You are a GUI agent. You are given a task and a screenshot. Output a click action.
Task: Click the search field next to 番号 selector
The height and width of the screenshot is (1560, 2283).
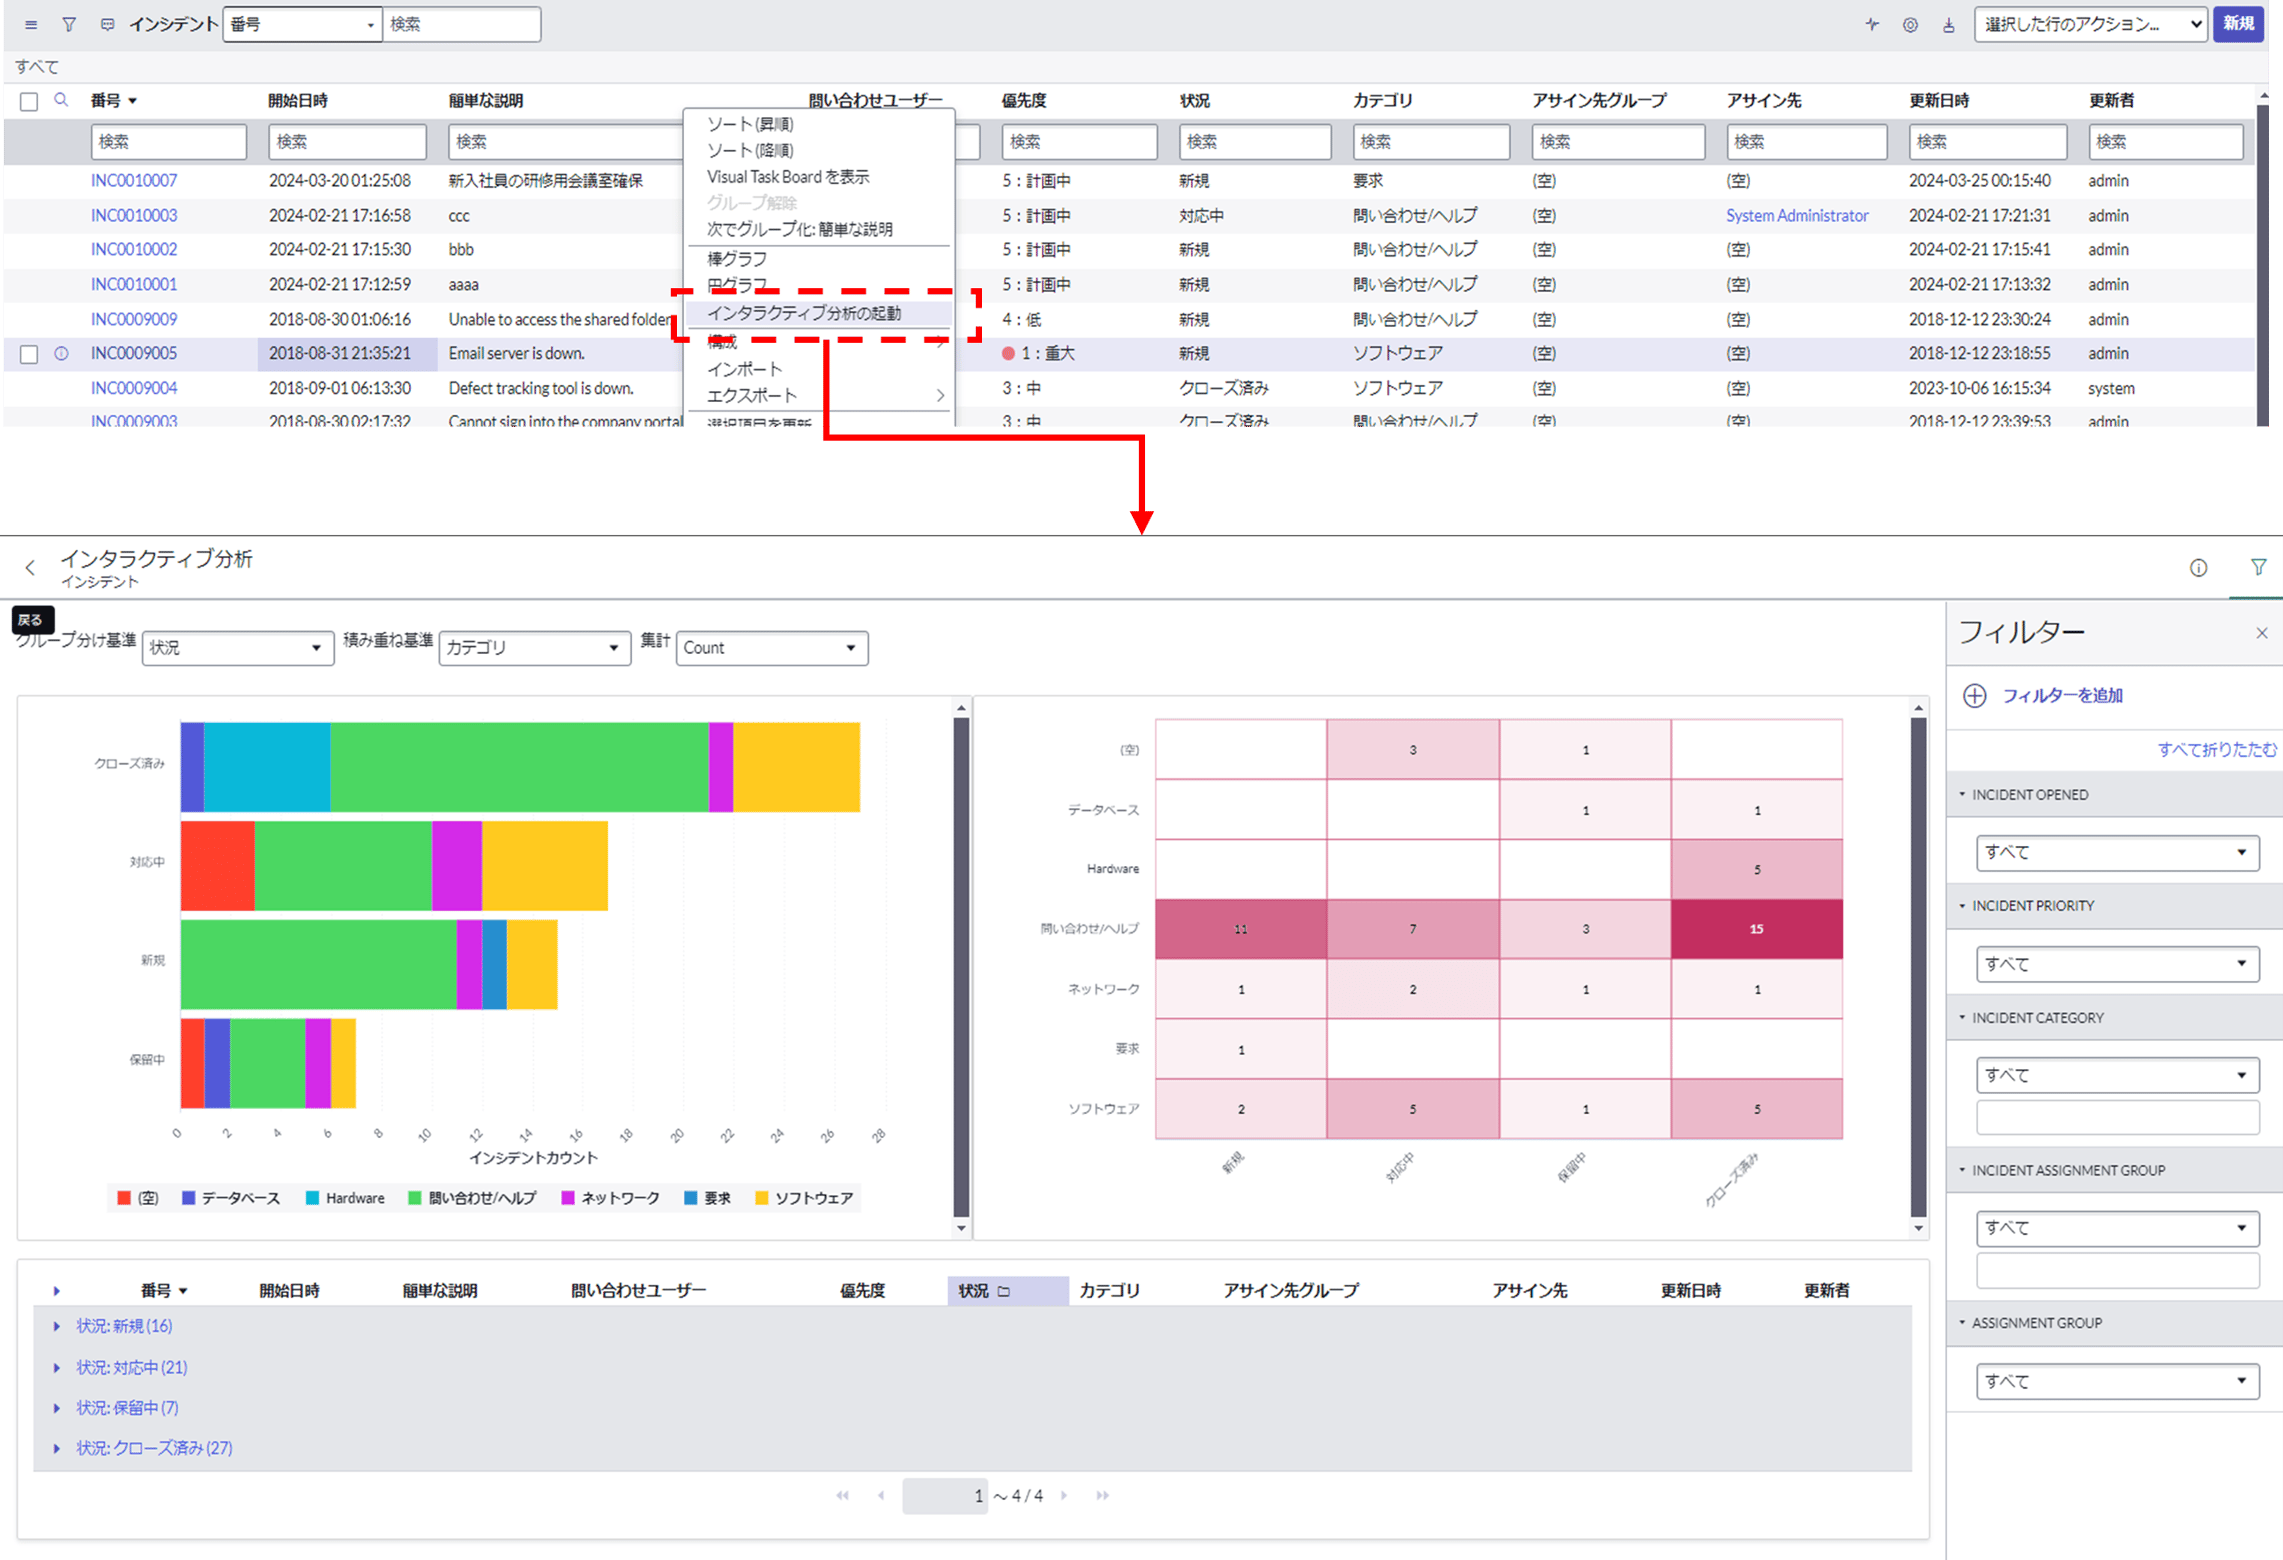coord(462,25)
